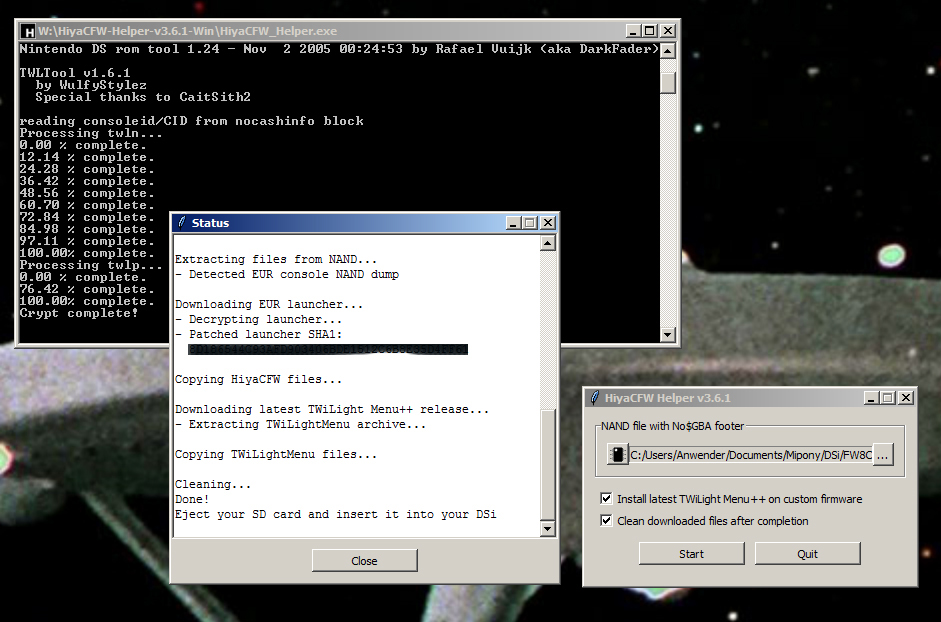Click 'by WulfyStylez' line in console

tap(91, 85)
